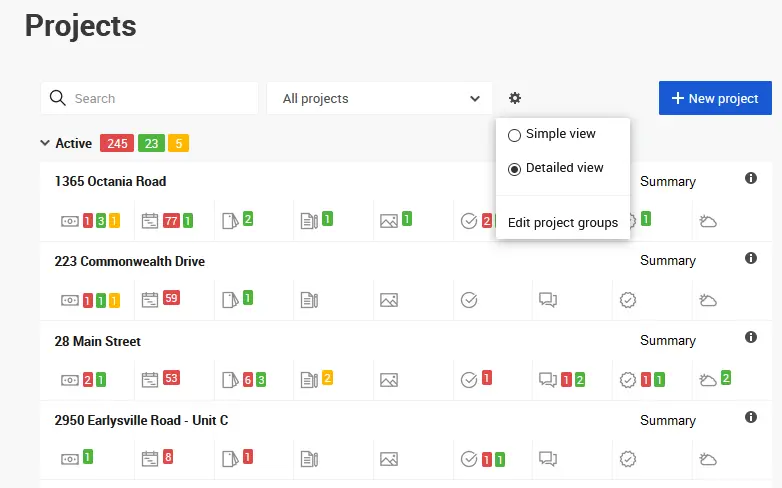Open schedule calendar icon for 28 Main Street
The width and height of the screenshot is (782, 488).
click(x=150, y=380)
